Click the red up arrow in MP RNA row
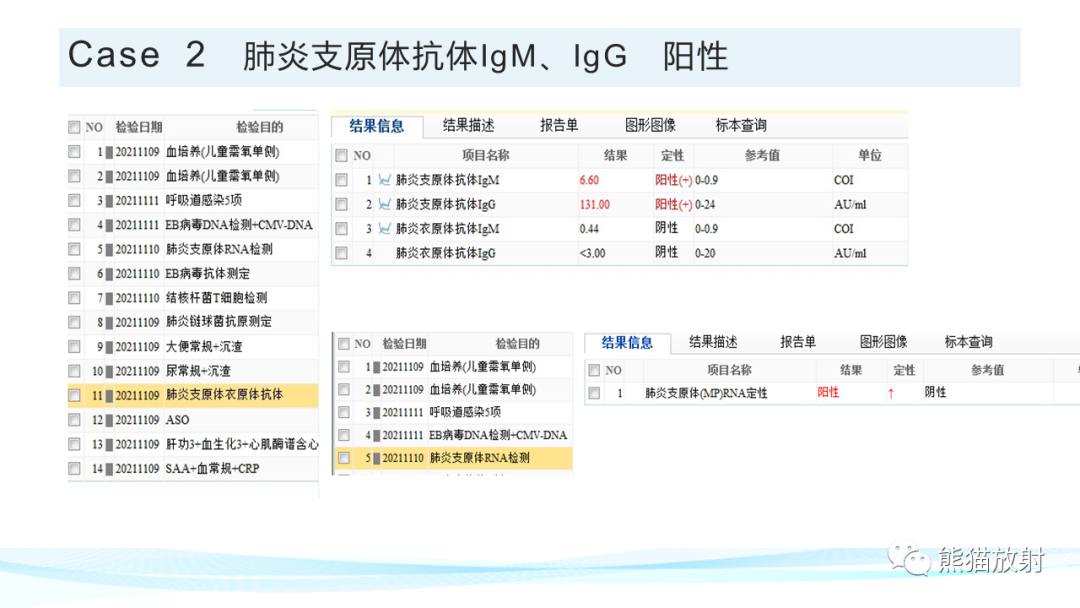 click(x=891, y=393)
